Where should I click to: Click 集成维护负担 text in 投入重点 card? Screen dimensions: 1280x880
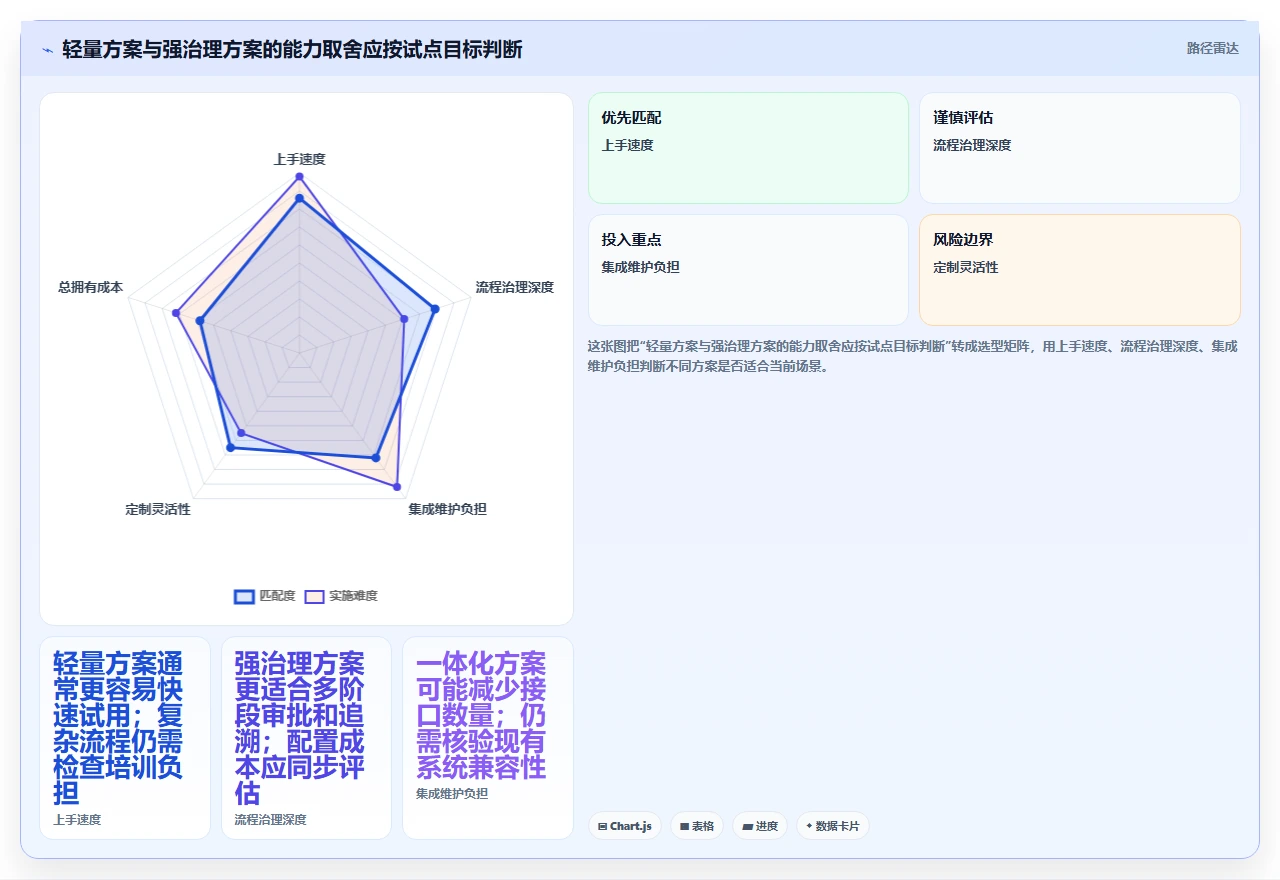click(640, 267)
